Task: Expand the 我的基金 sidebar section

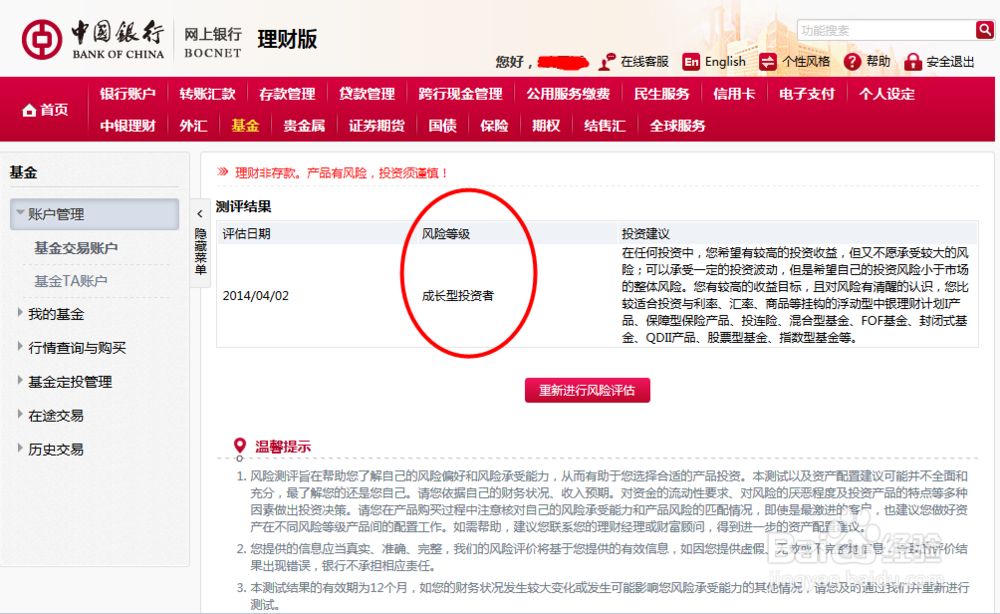Action: [56, 314]
